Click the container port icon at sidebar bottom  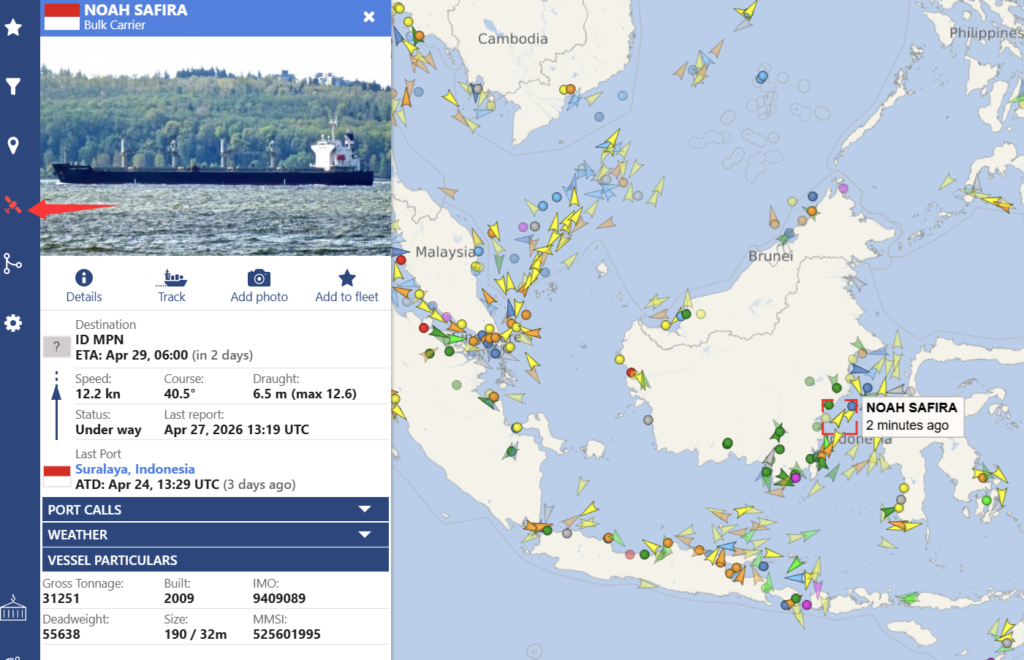[x=13, y=607]
